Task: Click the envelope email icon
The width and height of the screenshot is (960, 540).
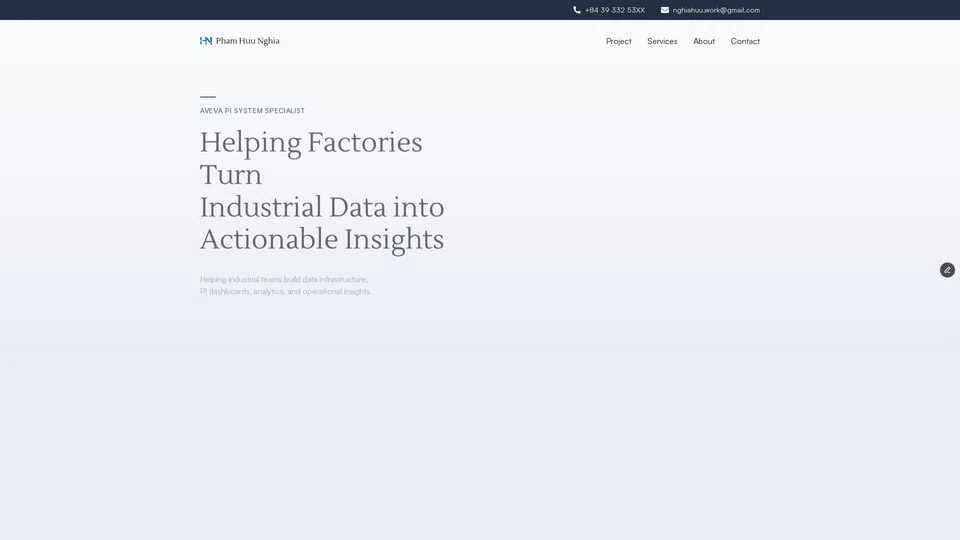Action: [x=665, y=10]
